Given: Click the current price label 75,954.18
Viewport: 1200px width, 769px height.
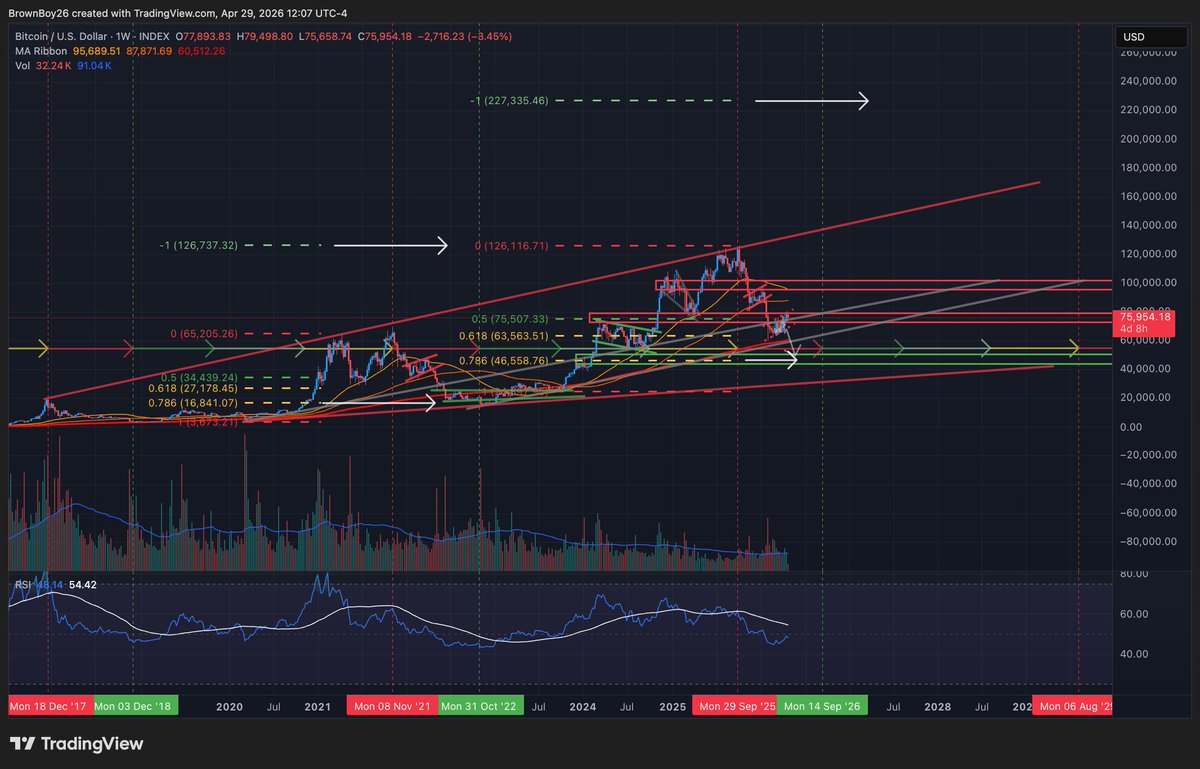Looking at the screenshot, I should pyautogui.click(x=1146, y=316).
